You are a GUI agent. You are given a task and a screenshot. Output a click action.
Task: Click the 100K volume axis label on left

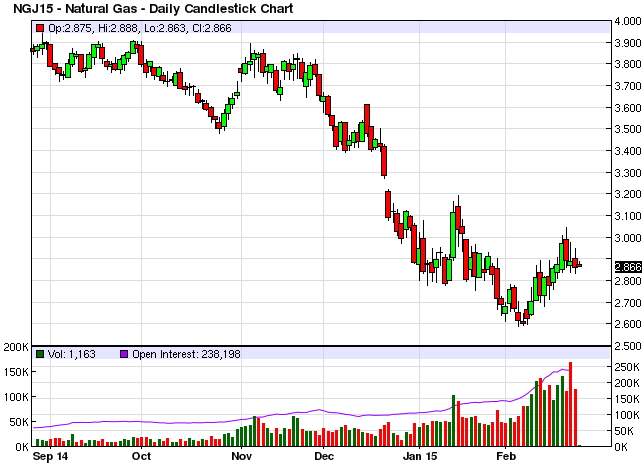pos(16,397)
